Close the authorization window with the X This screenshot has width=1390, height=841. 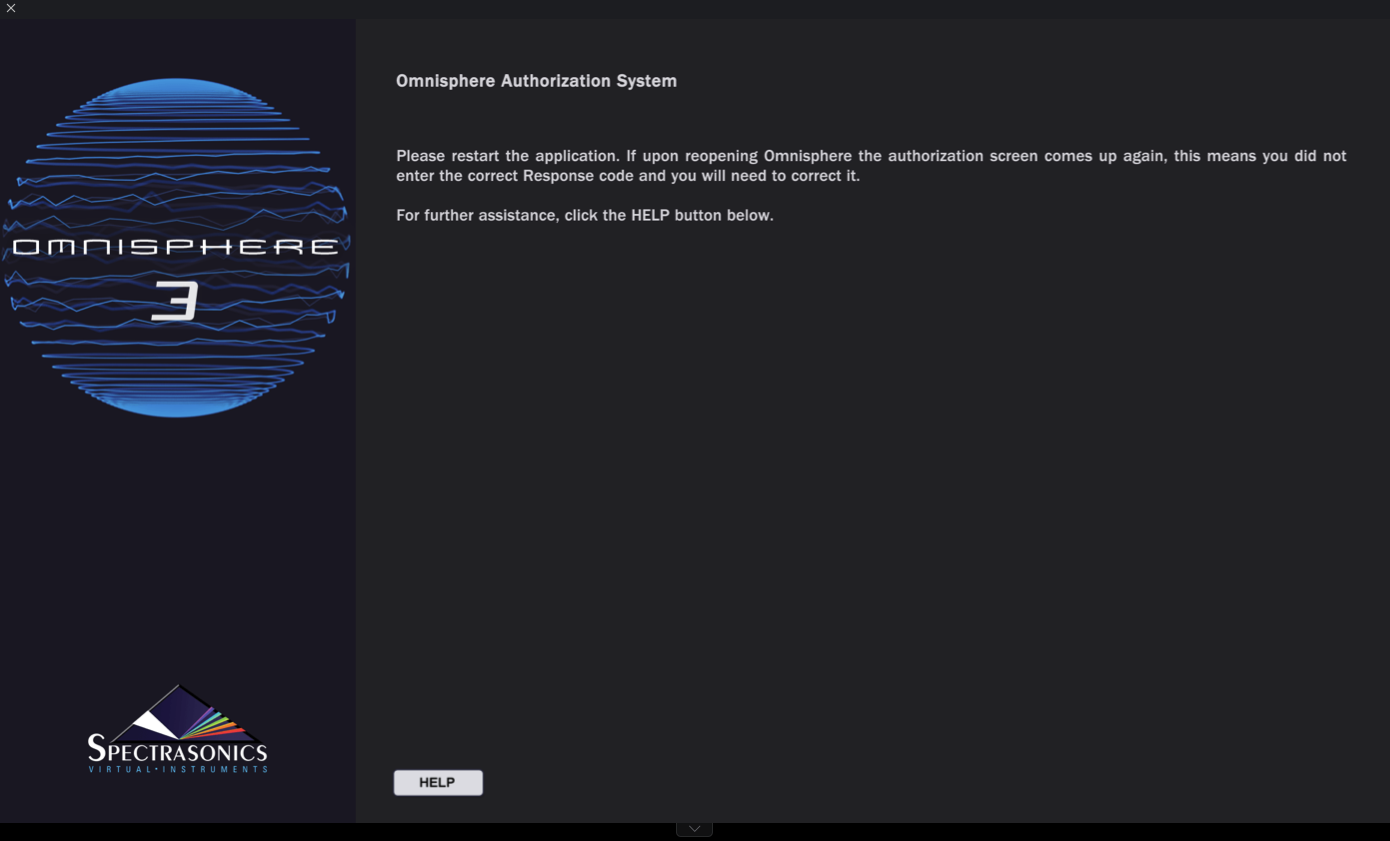(11, 8)
